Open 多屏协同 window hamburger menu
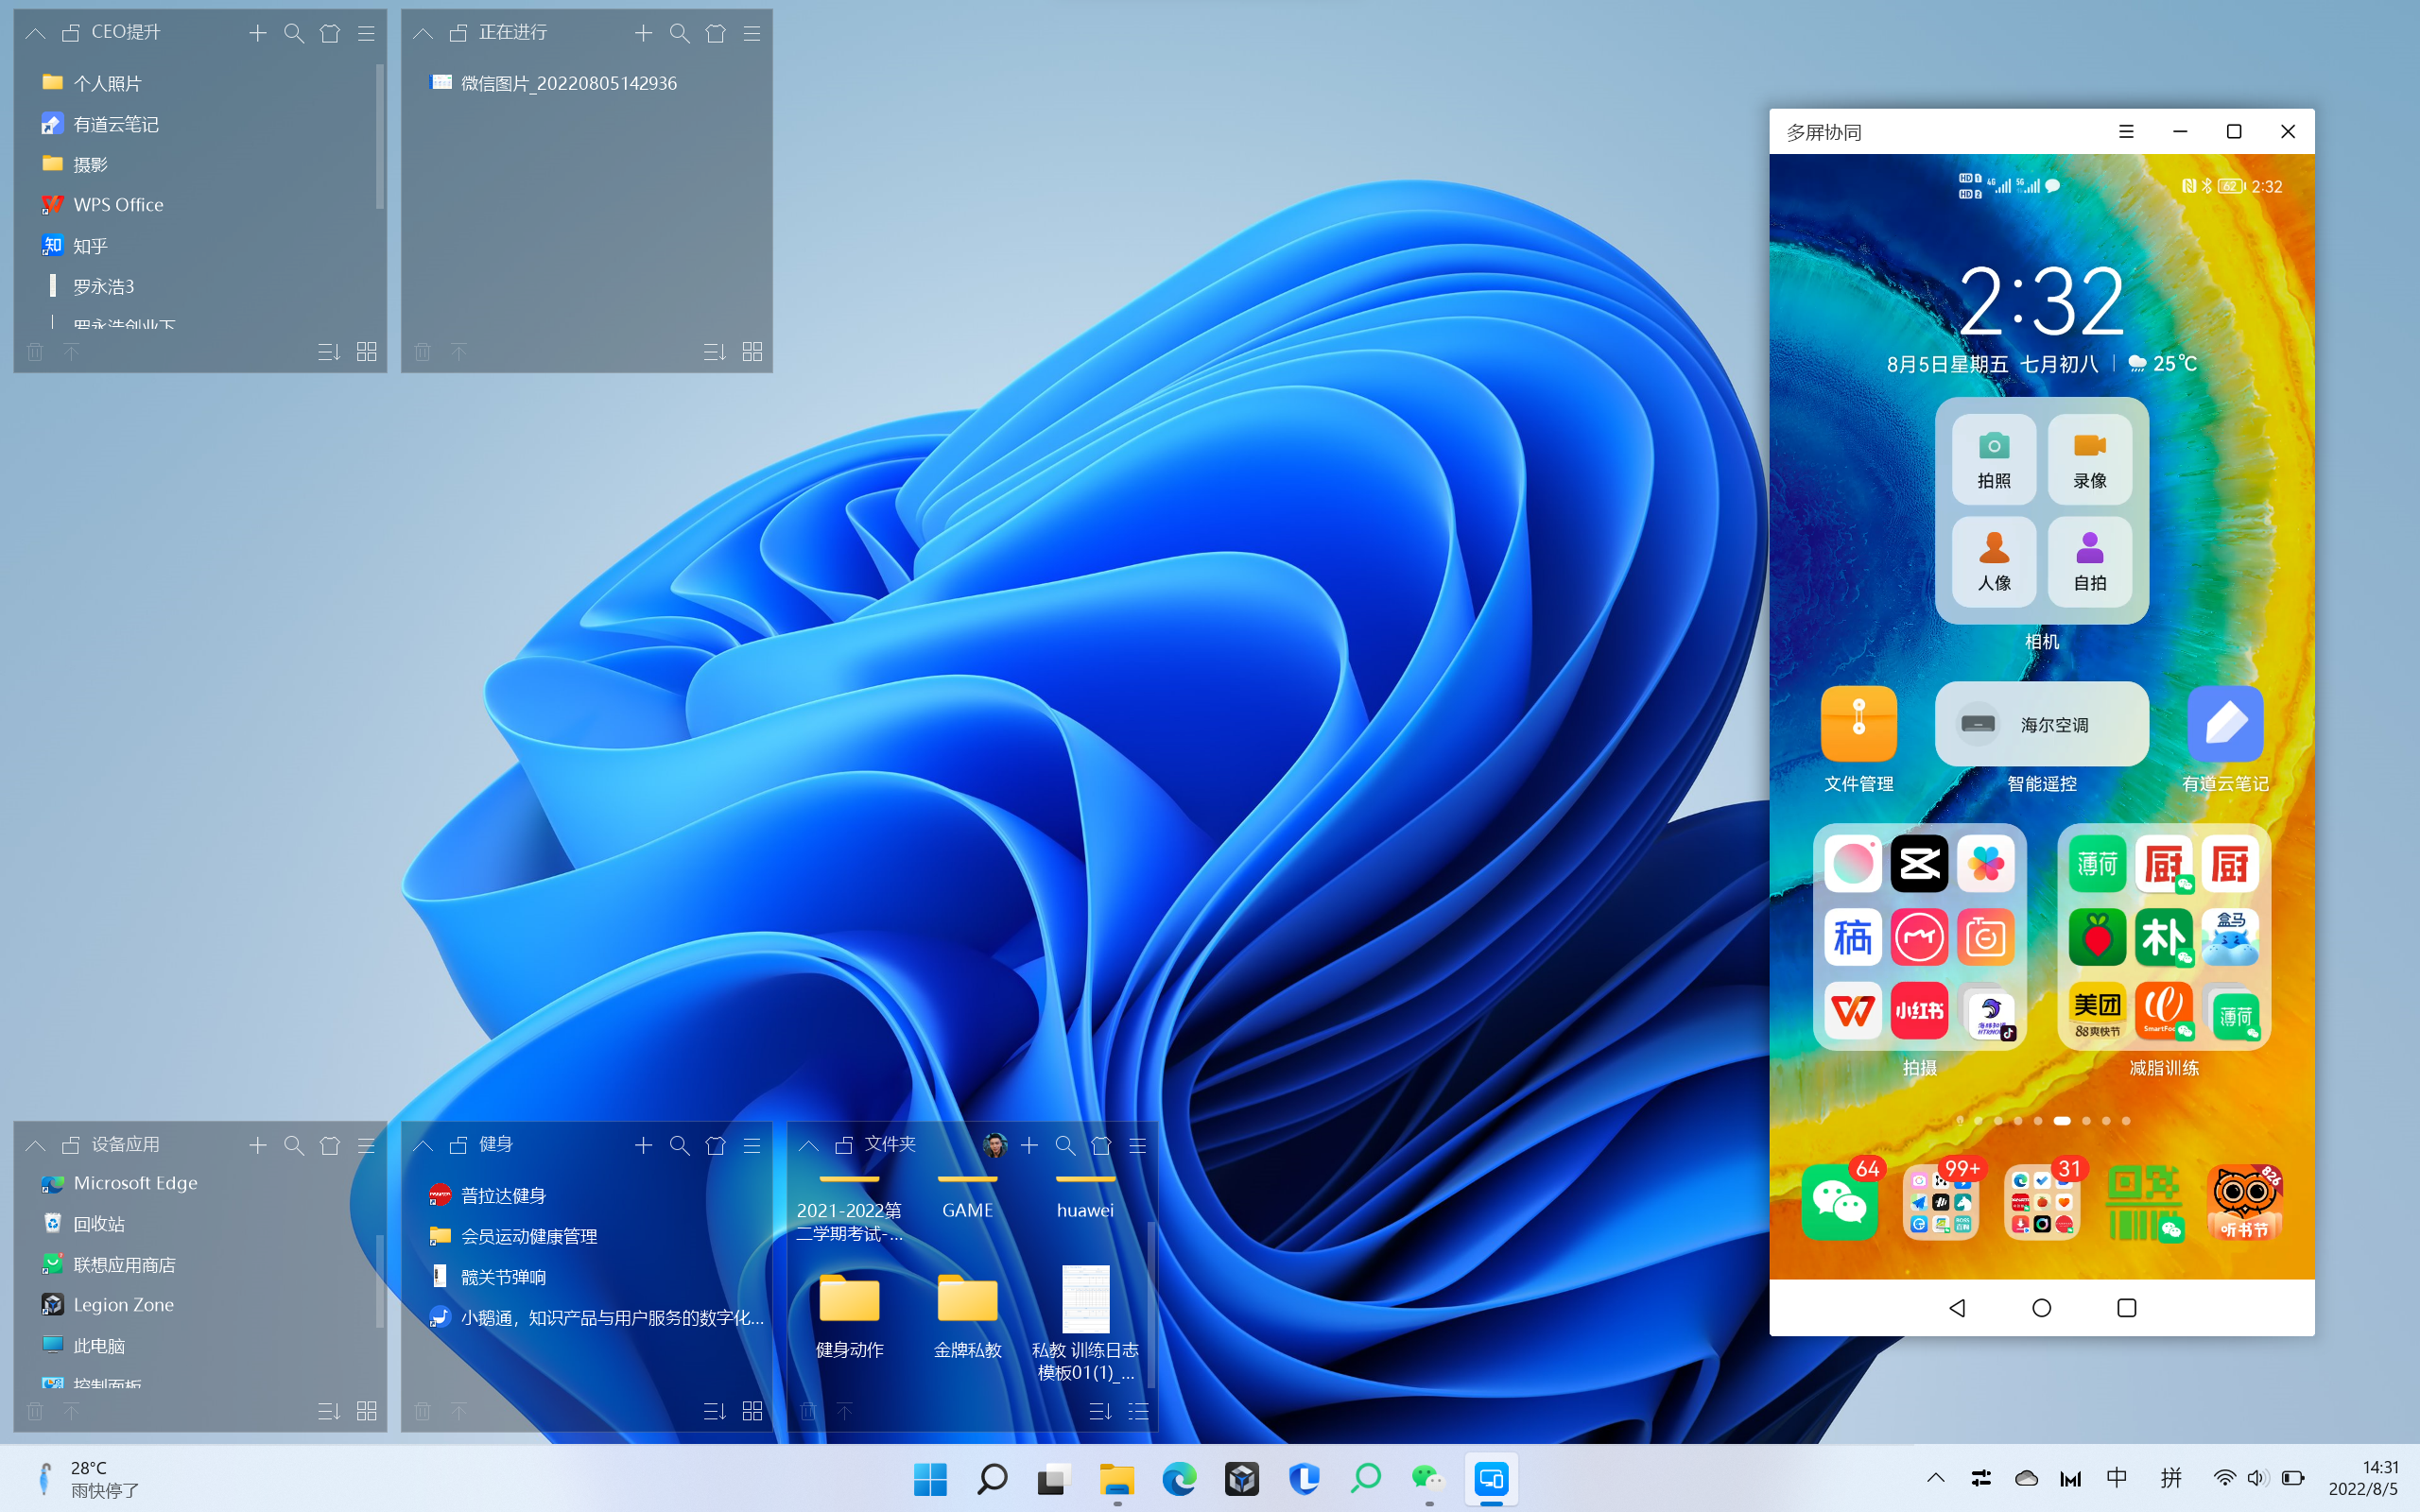Viewport: 2420px width, 1512px height. point(2126,132)
